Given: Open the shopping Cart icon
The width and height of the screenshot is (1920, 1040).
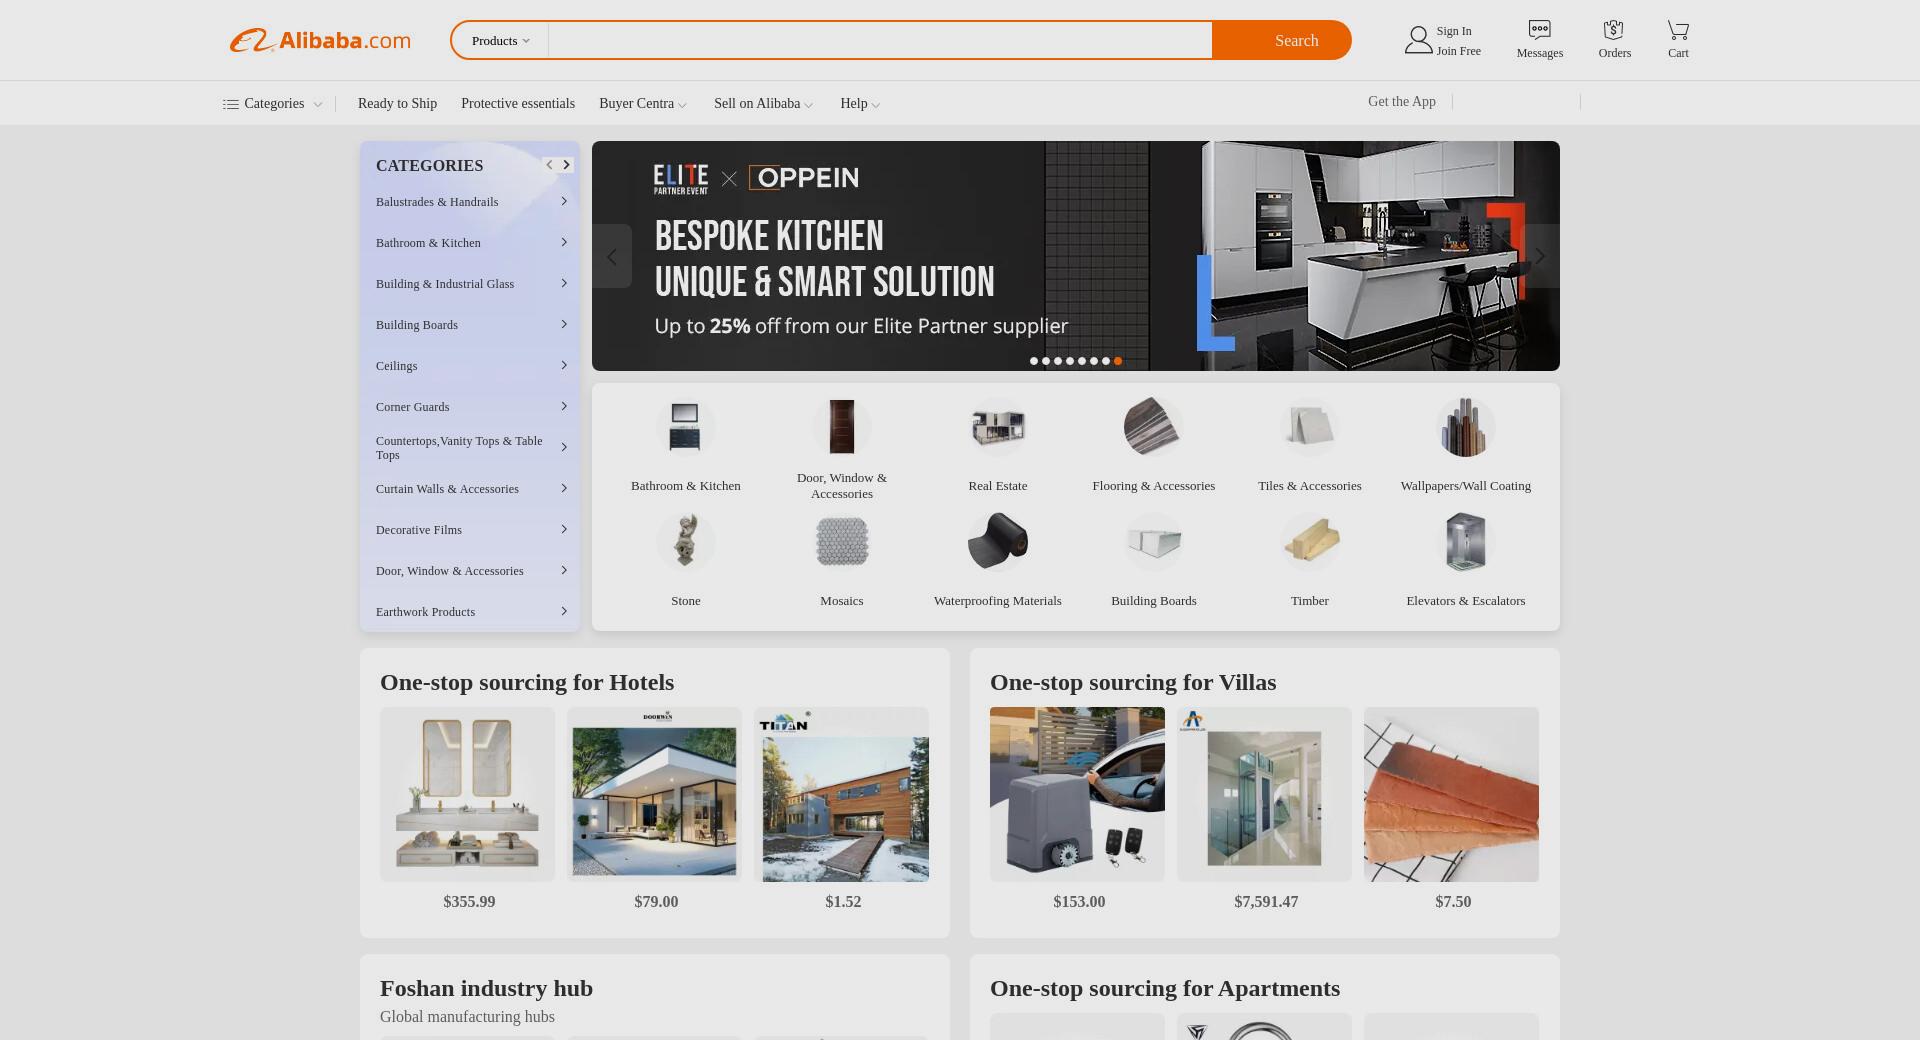Looking at the screenshot, I should [1678, 31].
